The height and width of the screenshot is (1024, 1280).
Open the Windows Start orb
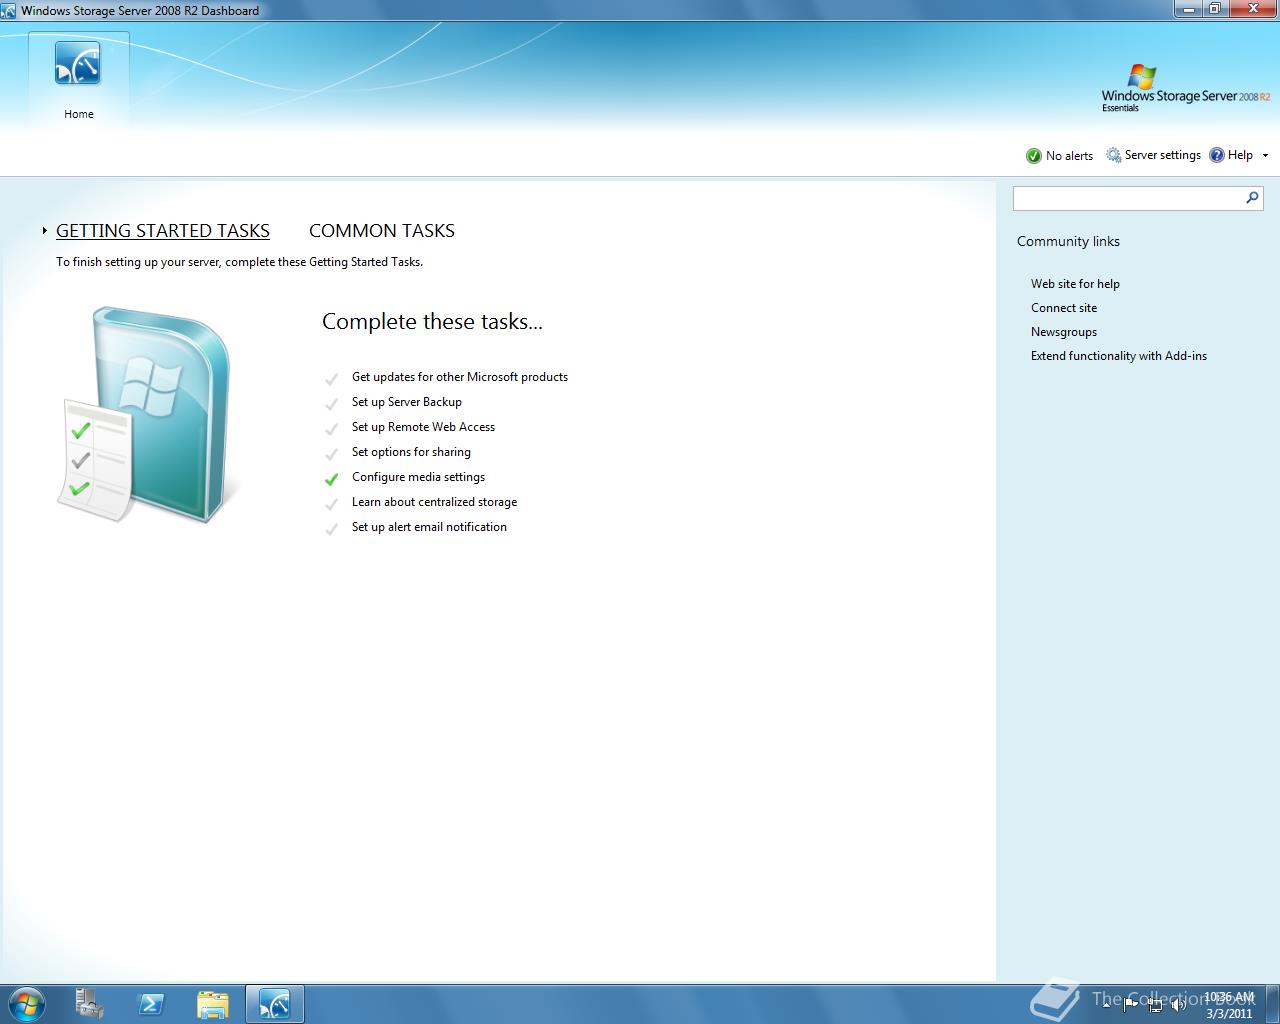pyautogui.click(x=26, y=1003)
